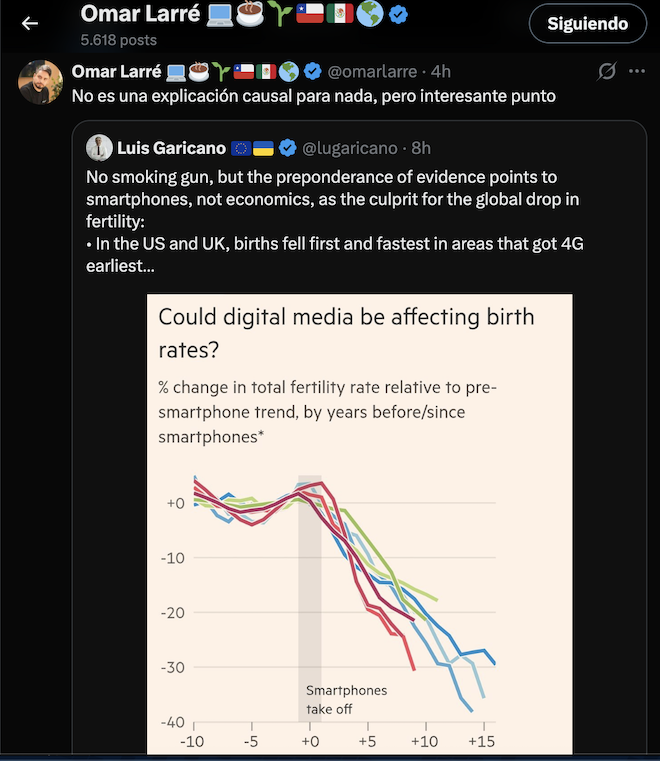
Task: Click Omar Larré's blue verified badge in post
Action: click(313, 71)
